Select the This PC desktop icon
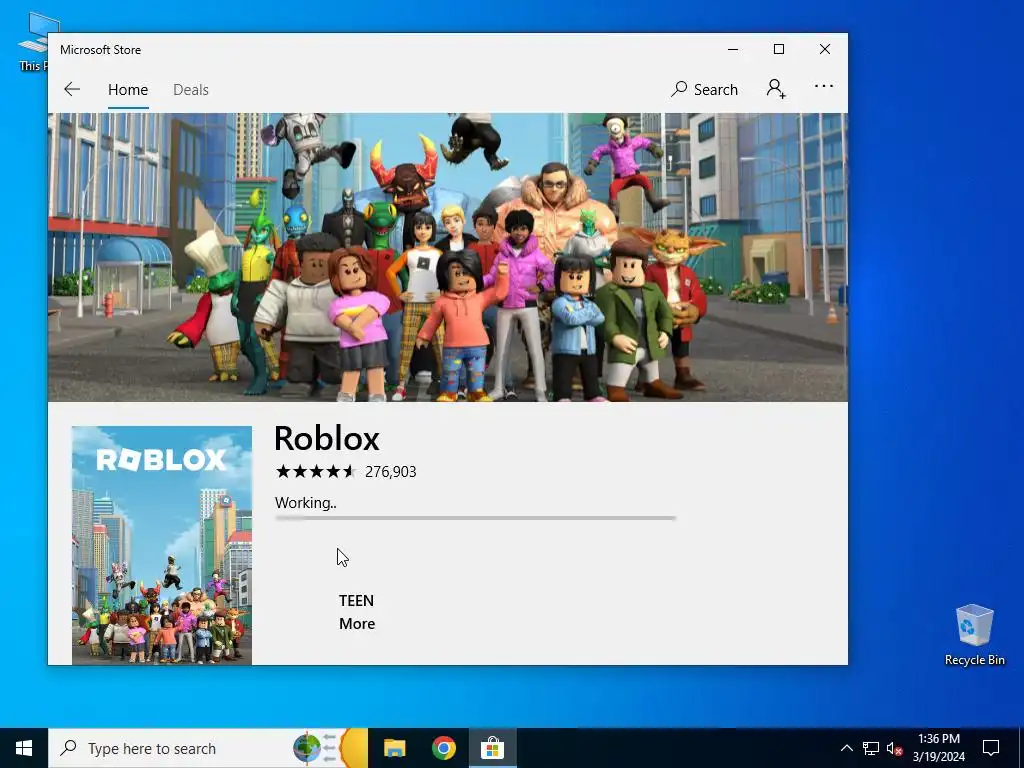The image size is (1024, 768). pyautogui.click(x=33, y=41)
